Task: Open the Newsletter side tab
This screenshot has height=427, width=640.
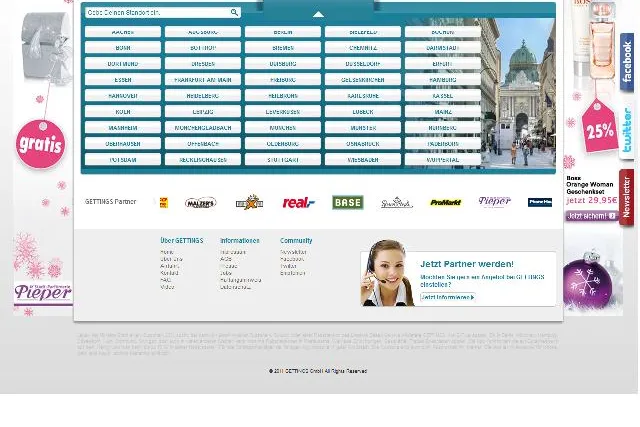Action: (x=627, y=197)
